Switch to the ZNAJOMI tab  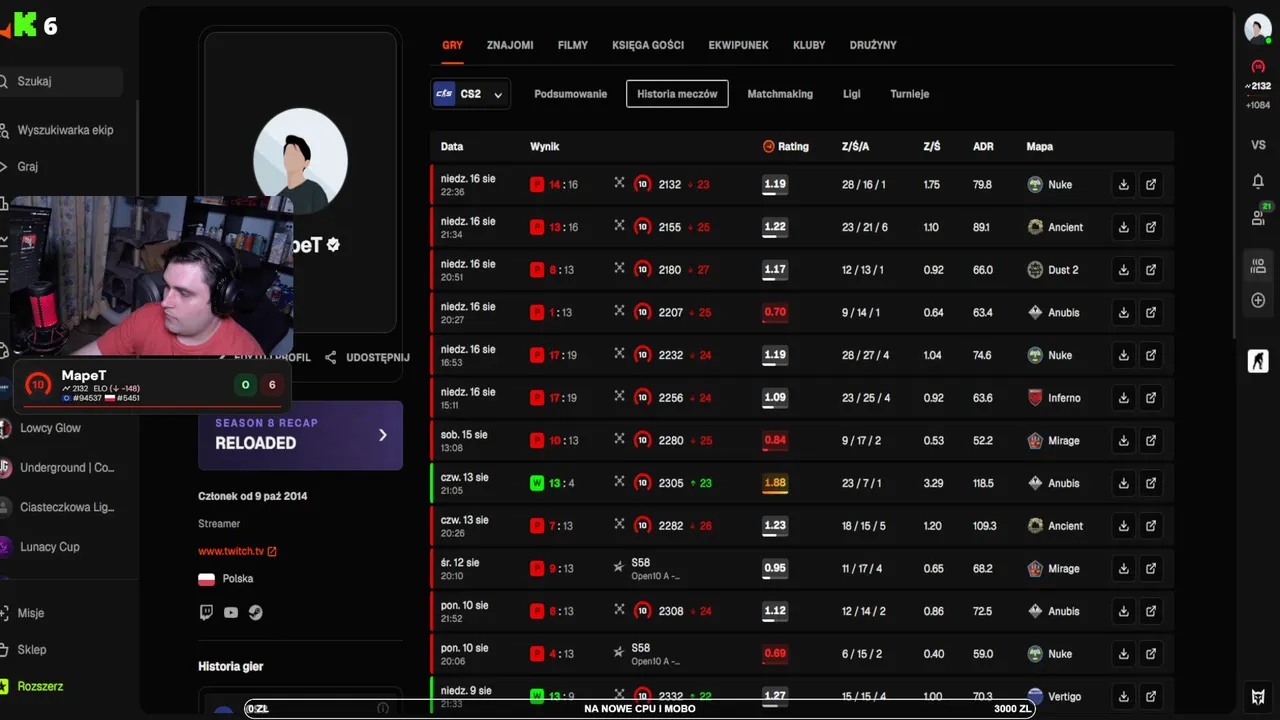[x=510, y=45]
